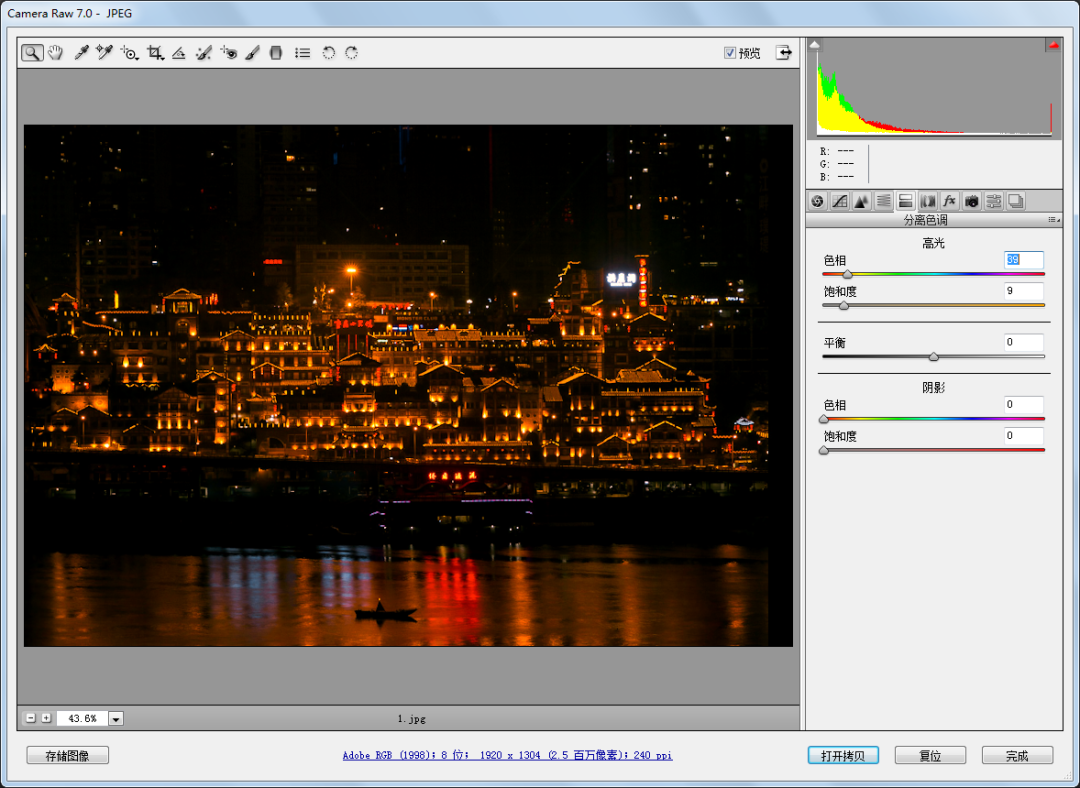Choose the Red Eye Removal tool
Screen dimensions: 1080x788
click(x=229, y=52)
